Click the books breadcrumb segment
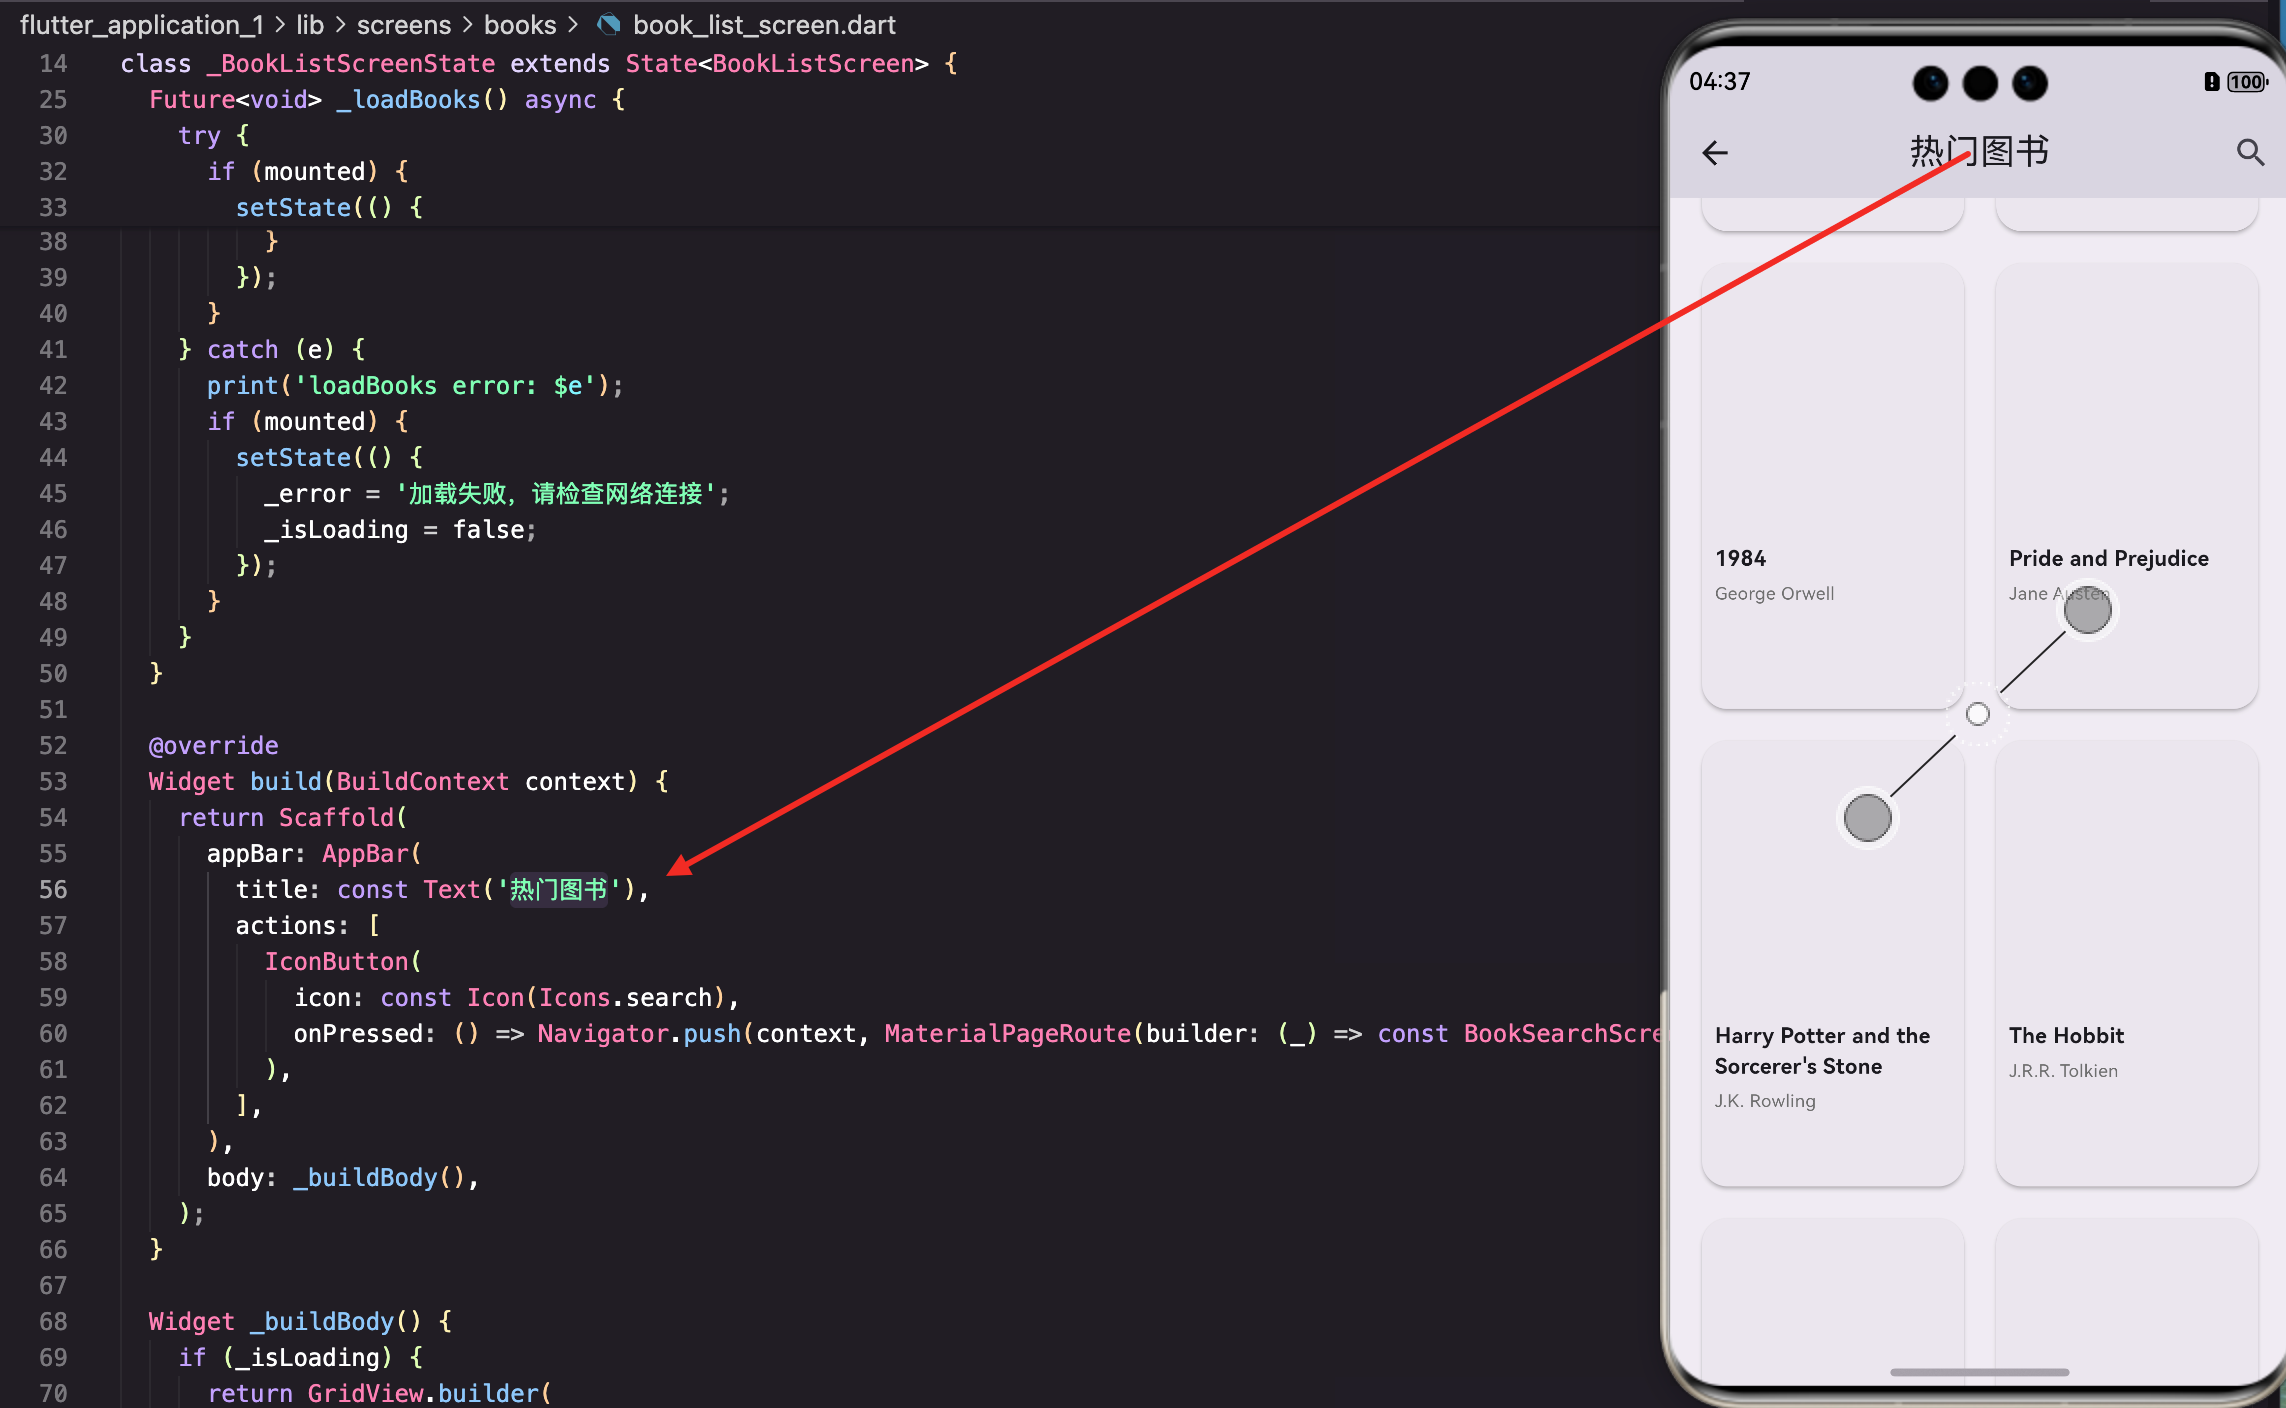 click(x=520, y=24)
